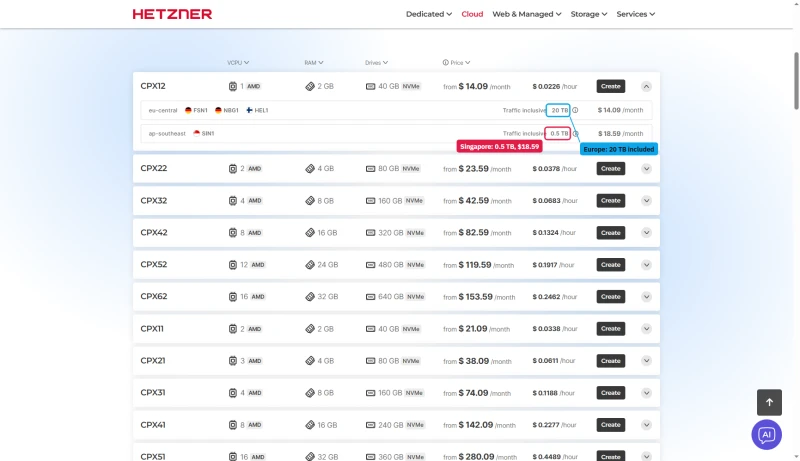Expand the CPX42 row details
The image size is (800, 461).
[646, 233]
